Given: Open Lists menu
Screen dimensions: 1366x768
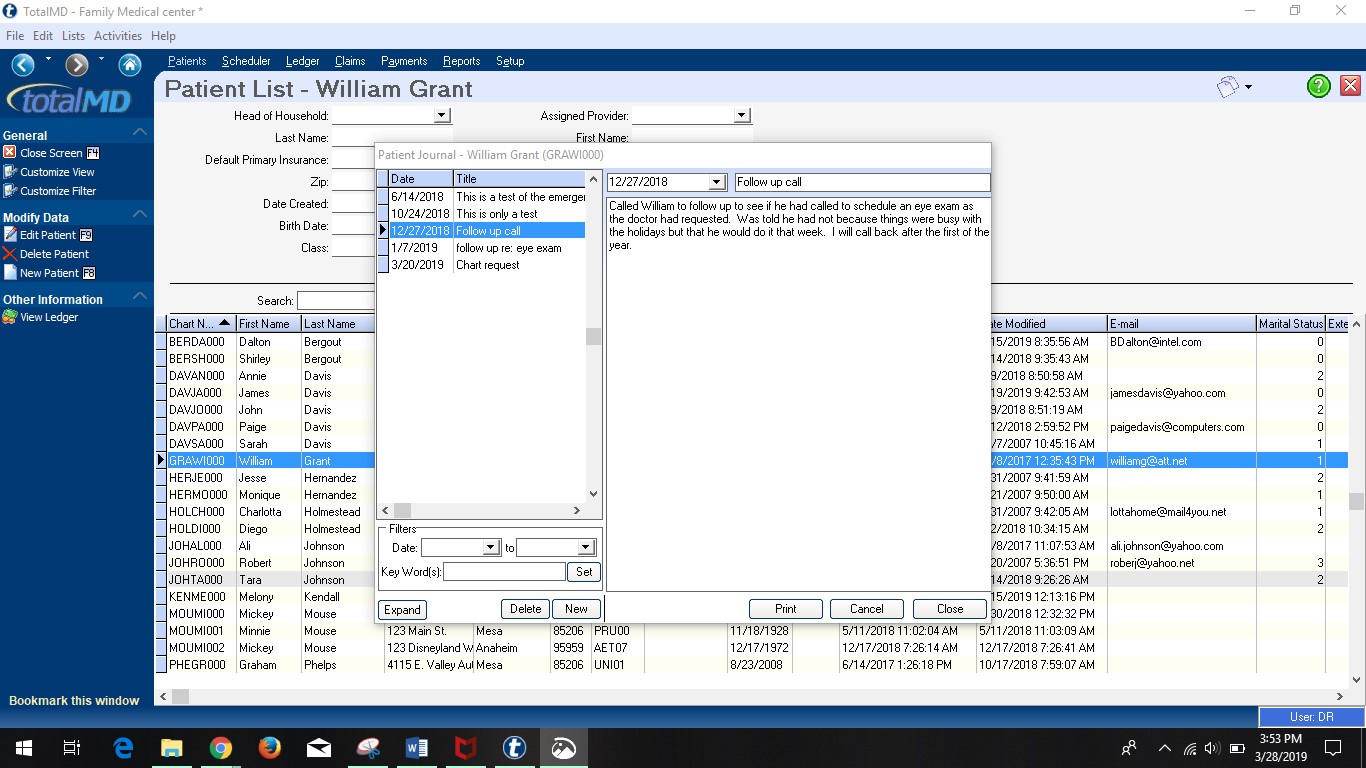Looking at the screenshot, I should [x=73, y=36].
